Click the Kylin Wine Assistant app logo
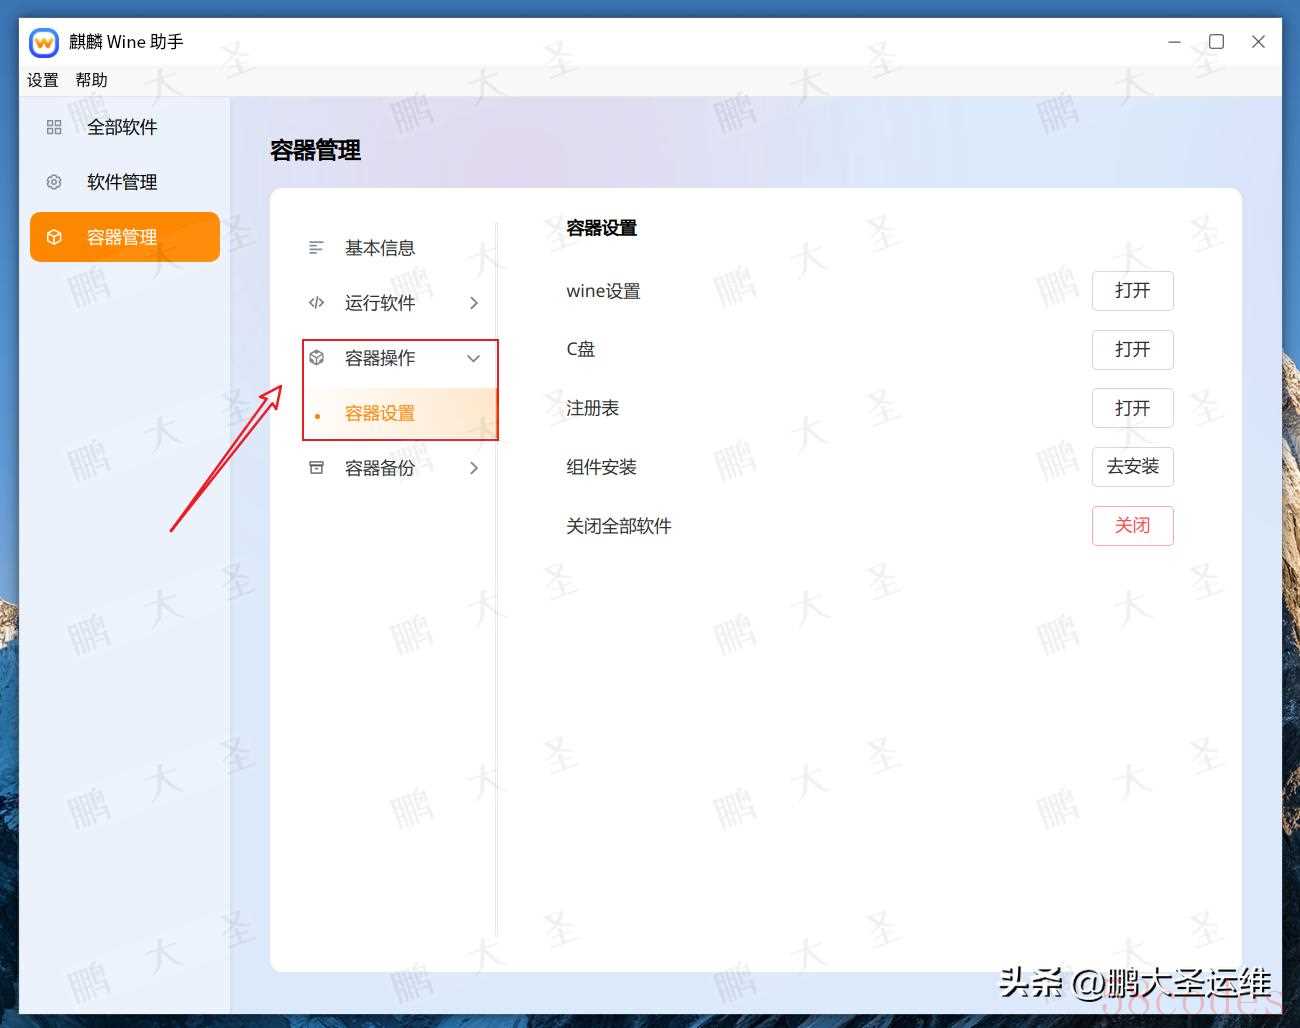The height and width of the screenshot is (1028, 1300). coord(44,42)
